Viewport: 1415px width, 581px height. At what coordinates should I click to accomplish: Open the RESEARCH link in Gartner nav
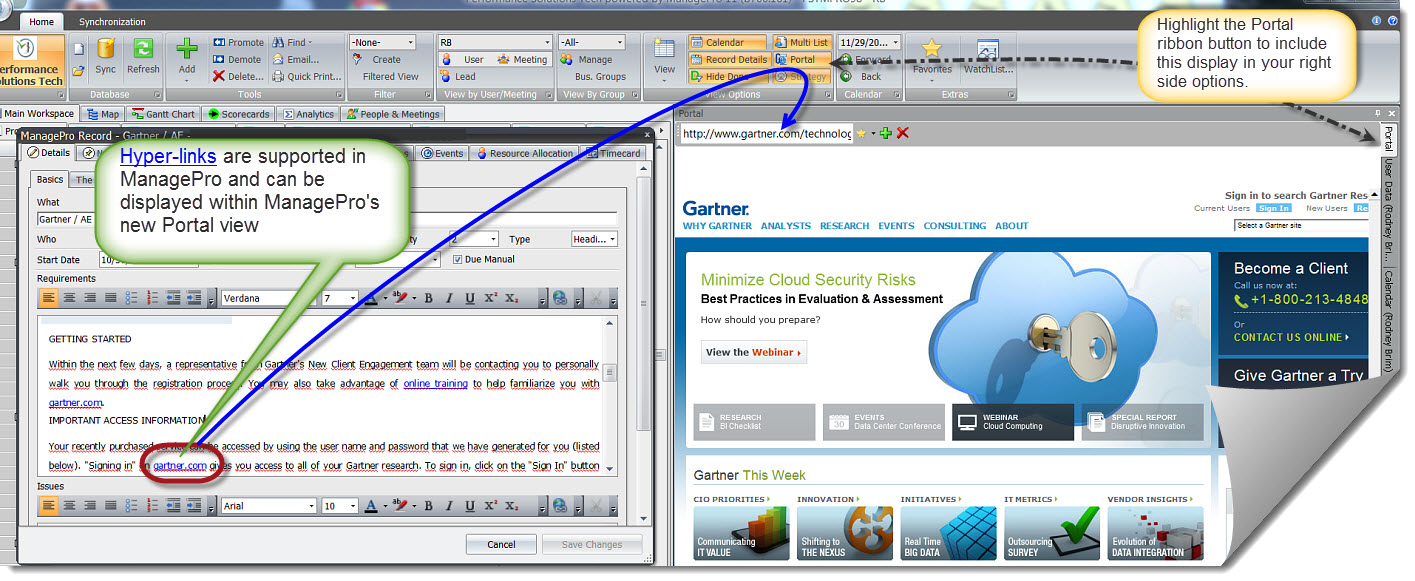(x=845, y=226)
